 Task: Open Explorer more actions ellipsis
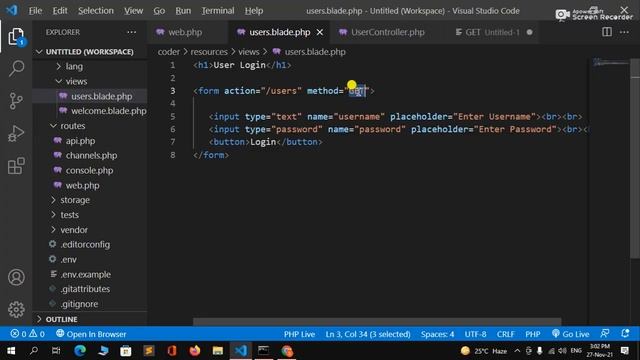(131, 32)
